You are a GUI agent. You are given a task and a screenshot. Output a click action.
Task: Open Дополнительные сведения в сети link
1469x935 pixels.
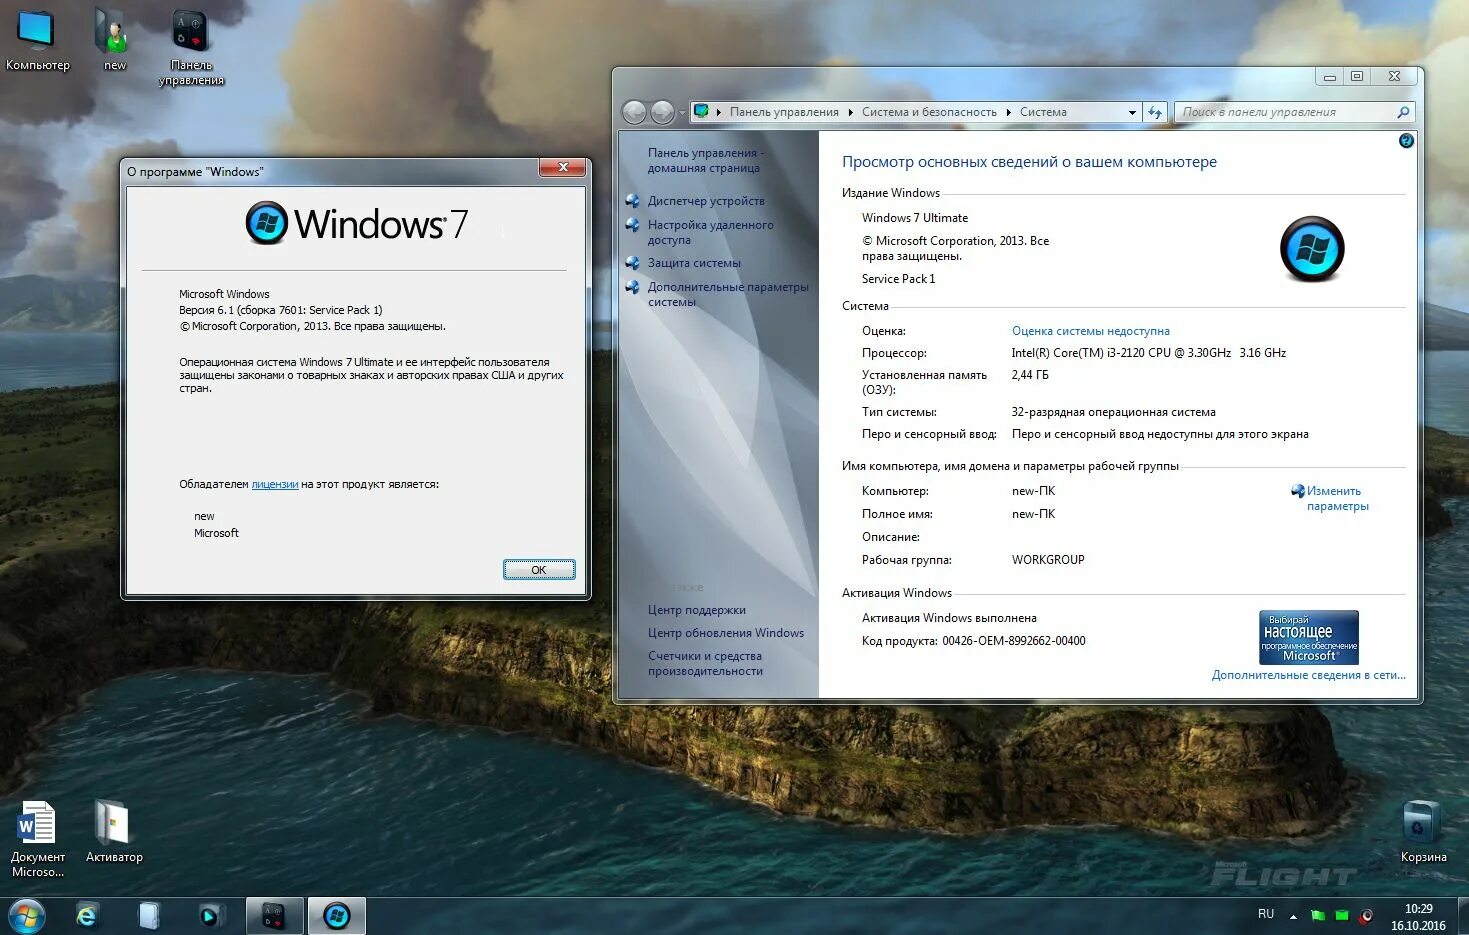coord(1308,675)
